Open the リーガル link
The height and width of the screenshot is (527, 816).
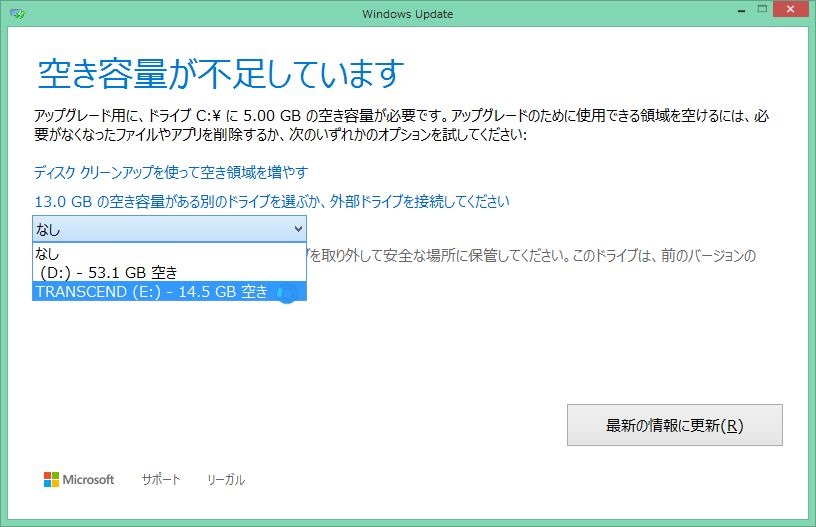coord(226,479)
